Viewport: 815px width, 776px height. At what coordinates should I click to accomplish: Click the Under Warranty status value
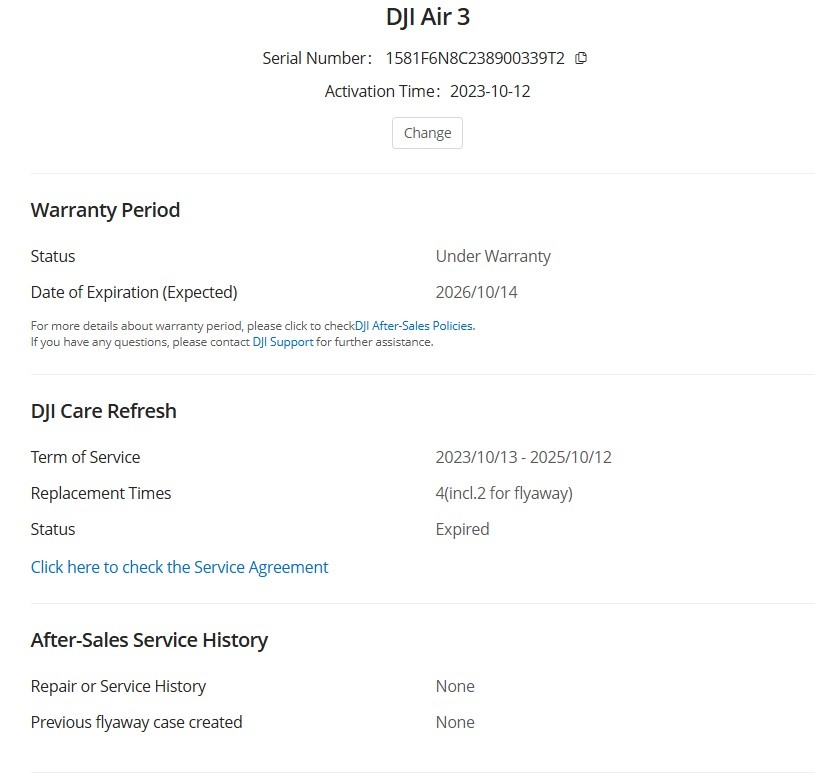493,256
